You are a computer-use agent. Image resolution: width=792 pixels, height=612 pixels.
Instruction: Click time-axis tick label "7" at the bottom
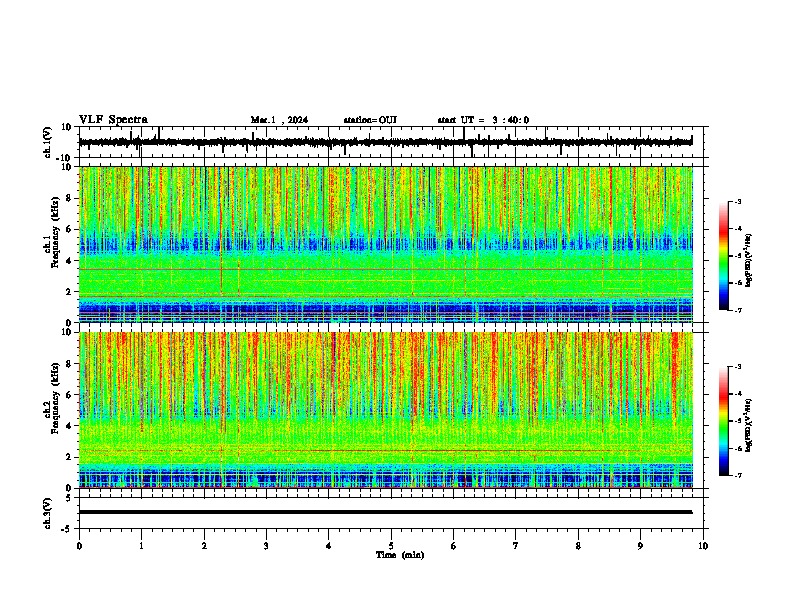click(x=516, y=546)
